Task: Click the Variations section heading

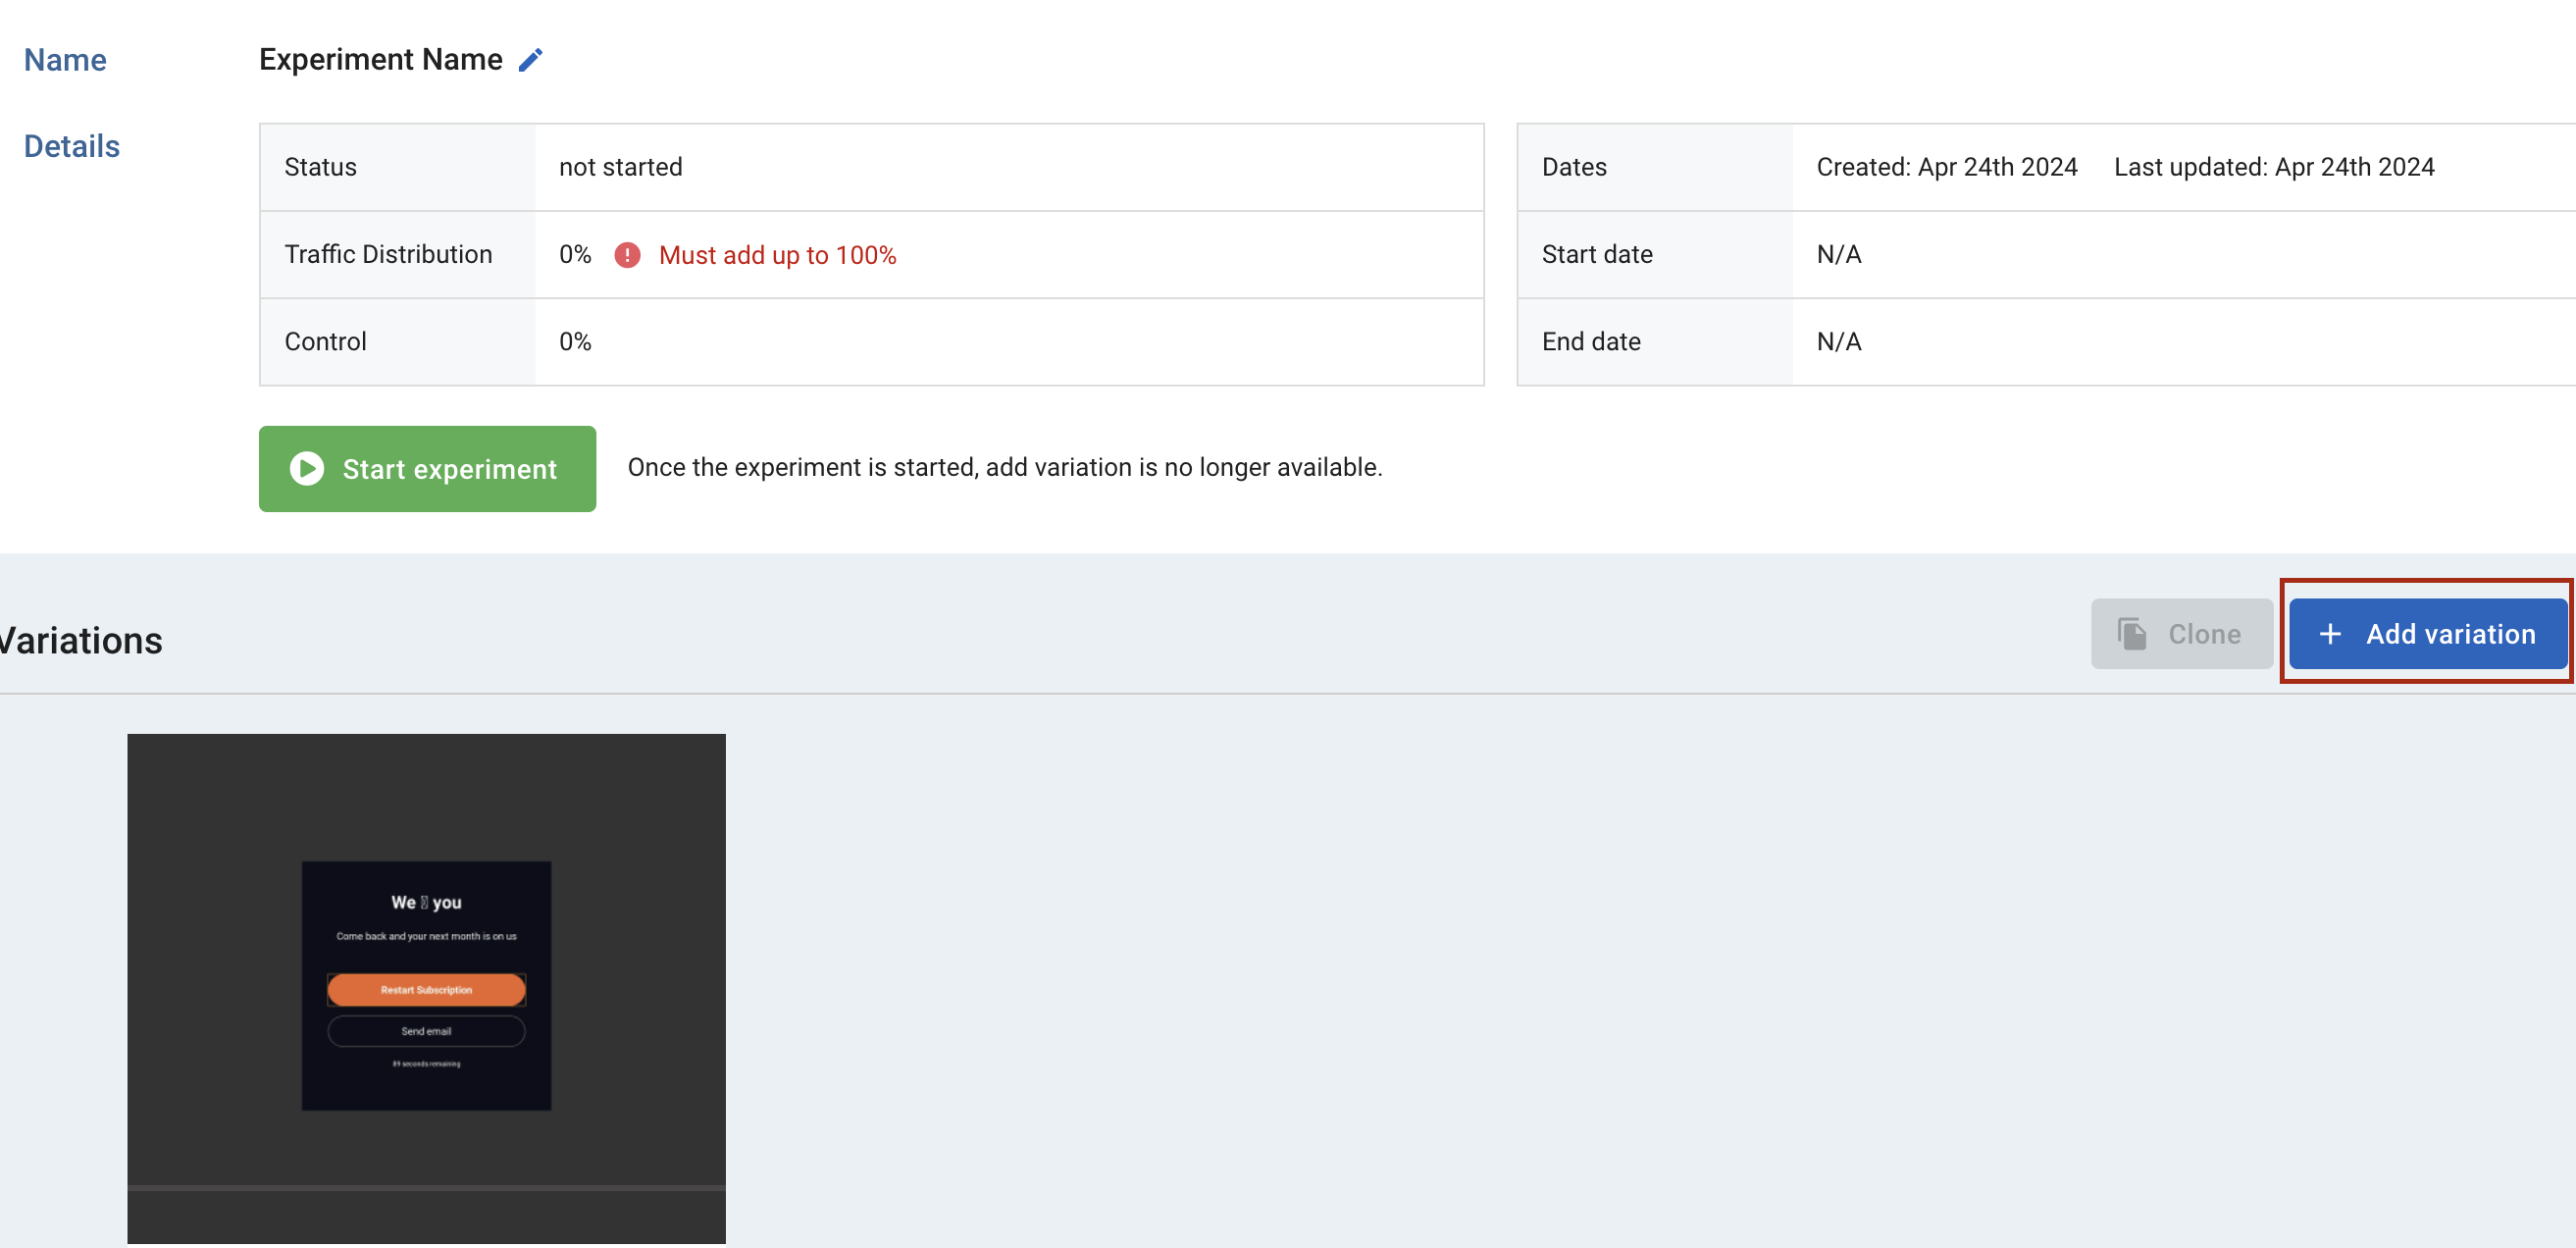Action: point(80,640)
